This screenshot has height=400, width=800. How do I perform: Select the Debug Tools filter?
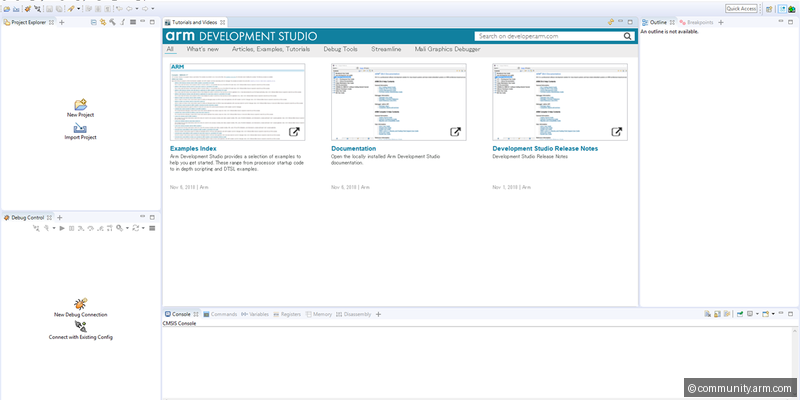coord(340,49)
